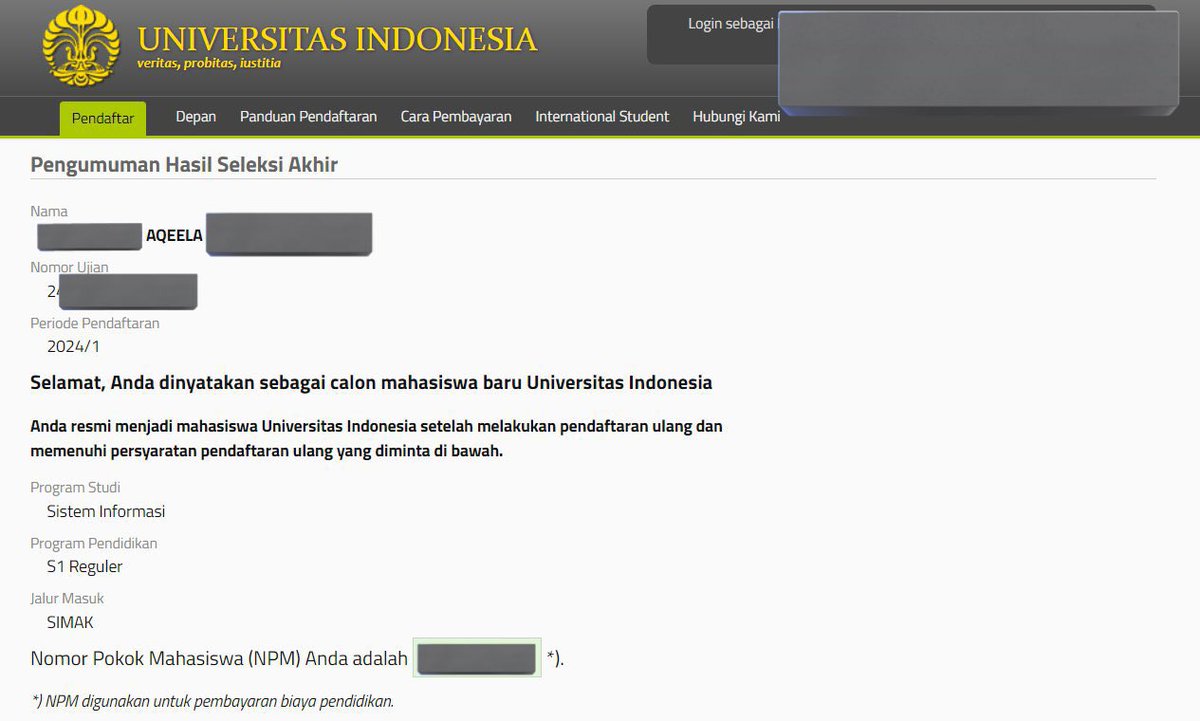Click the name text AQEELA
Viewport: 1200px width, 721px height.
174,236
